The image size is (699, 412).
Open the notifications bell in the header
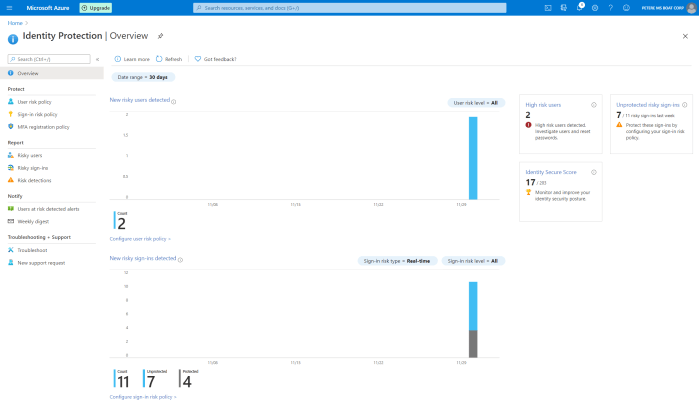click(x=579, y=7)
